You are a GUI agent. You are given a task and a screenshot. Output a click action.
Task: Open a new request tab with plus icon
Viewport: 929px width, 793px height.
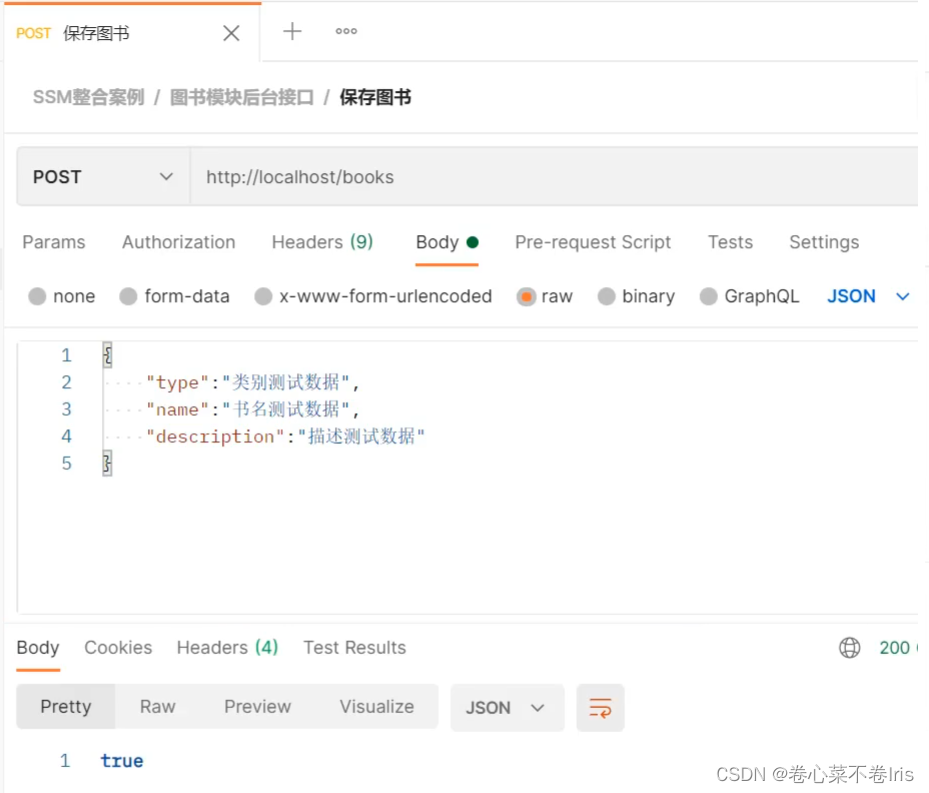[292, 31]
